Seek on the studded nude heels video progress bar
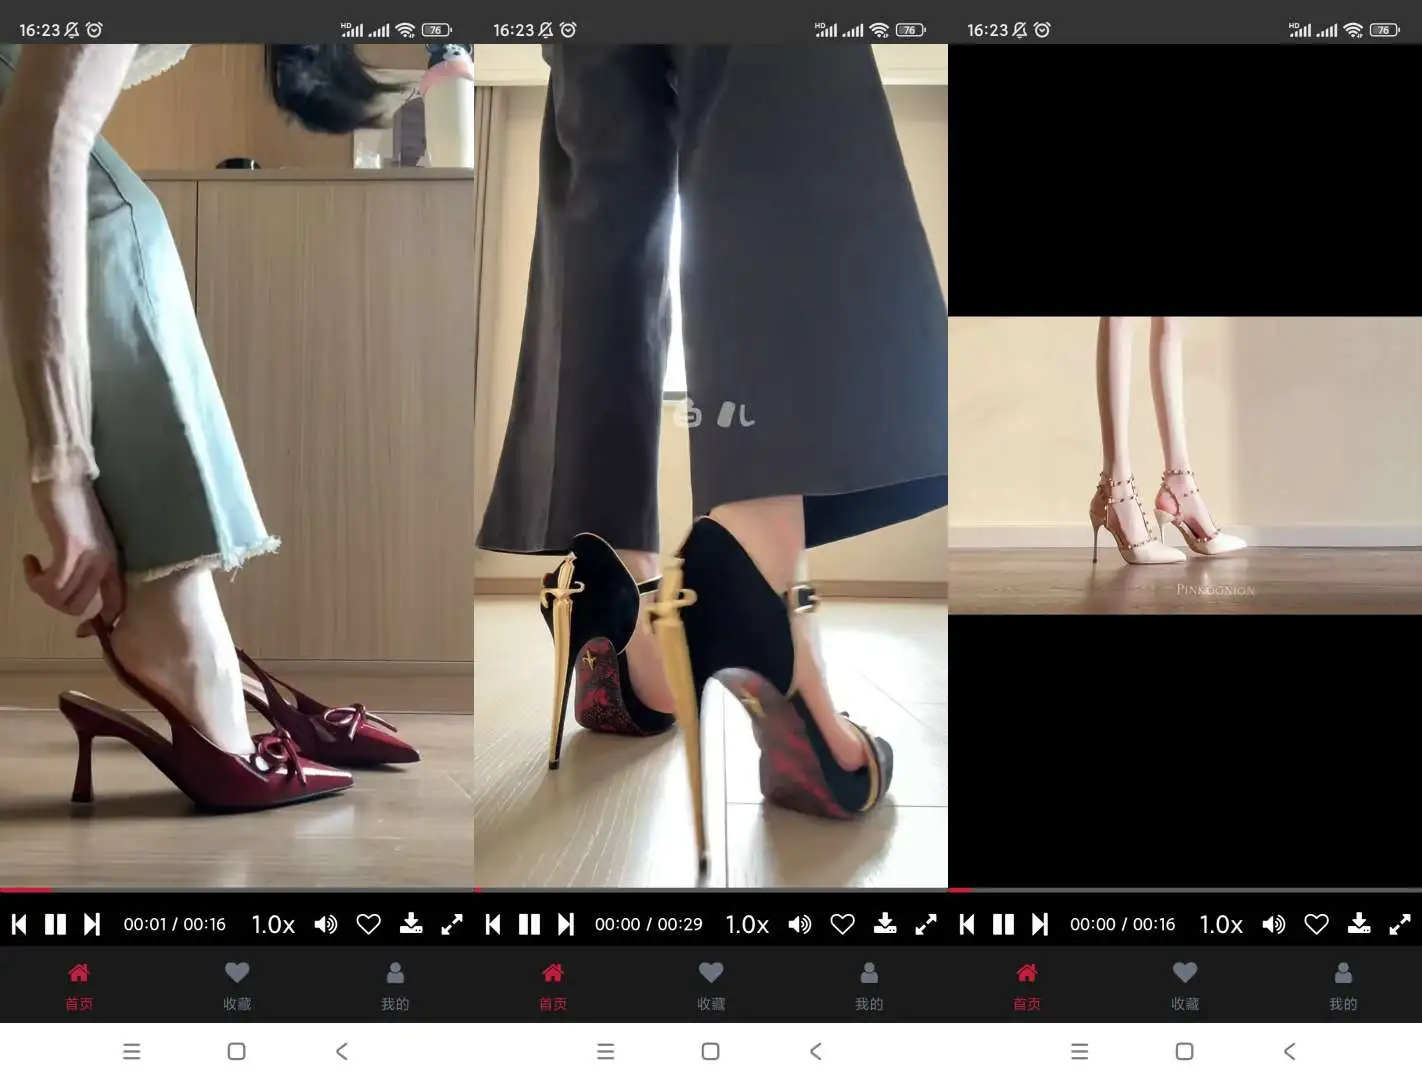The height and width of the screenshot is (1080, 1422). tap(1185, 889)
